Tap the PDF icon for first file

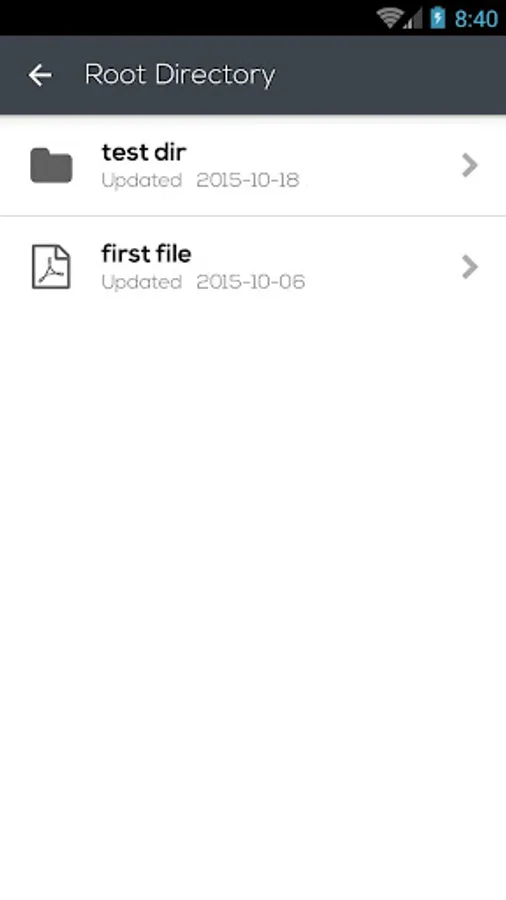pos(51,267)
